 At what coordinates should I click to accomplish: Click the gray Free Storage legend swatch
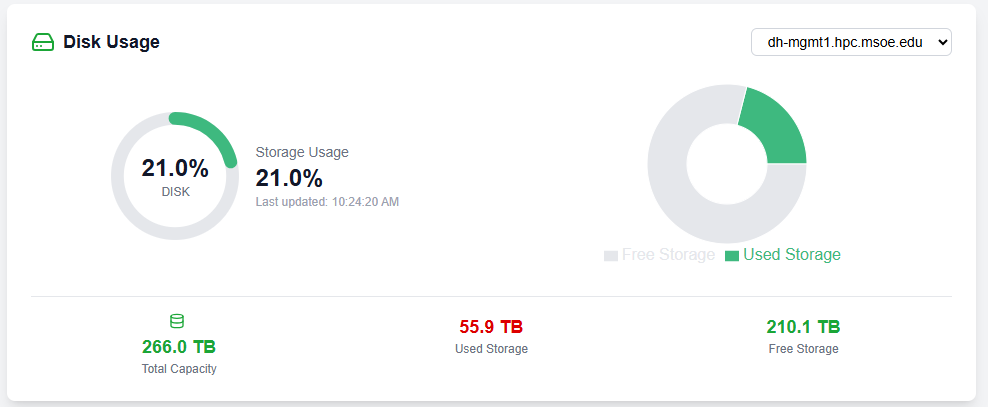click(x=611, y=256)
